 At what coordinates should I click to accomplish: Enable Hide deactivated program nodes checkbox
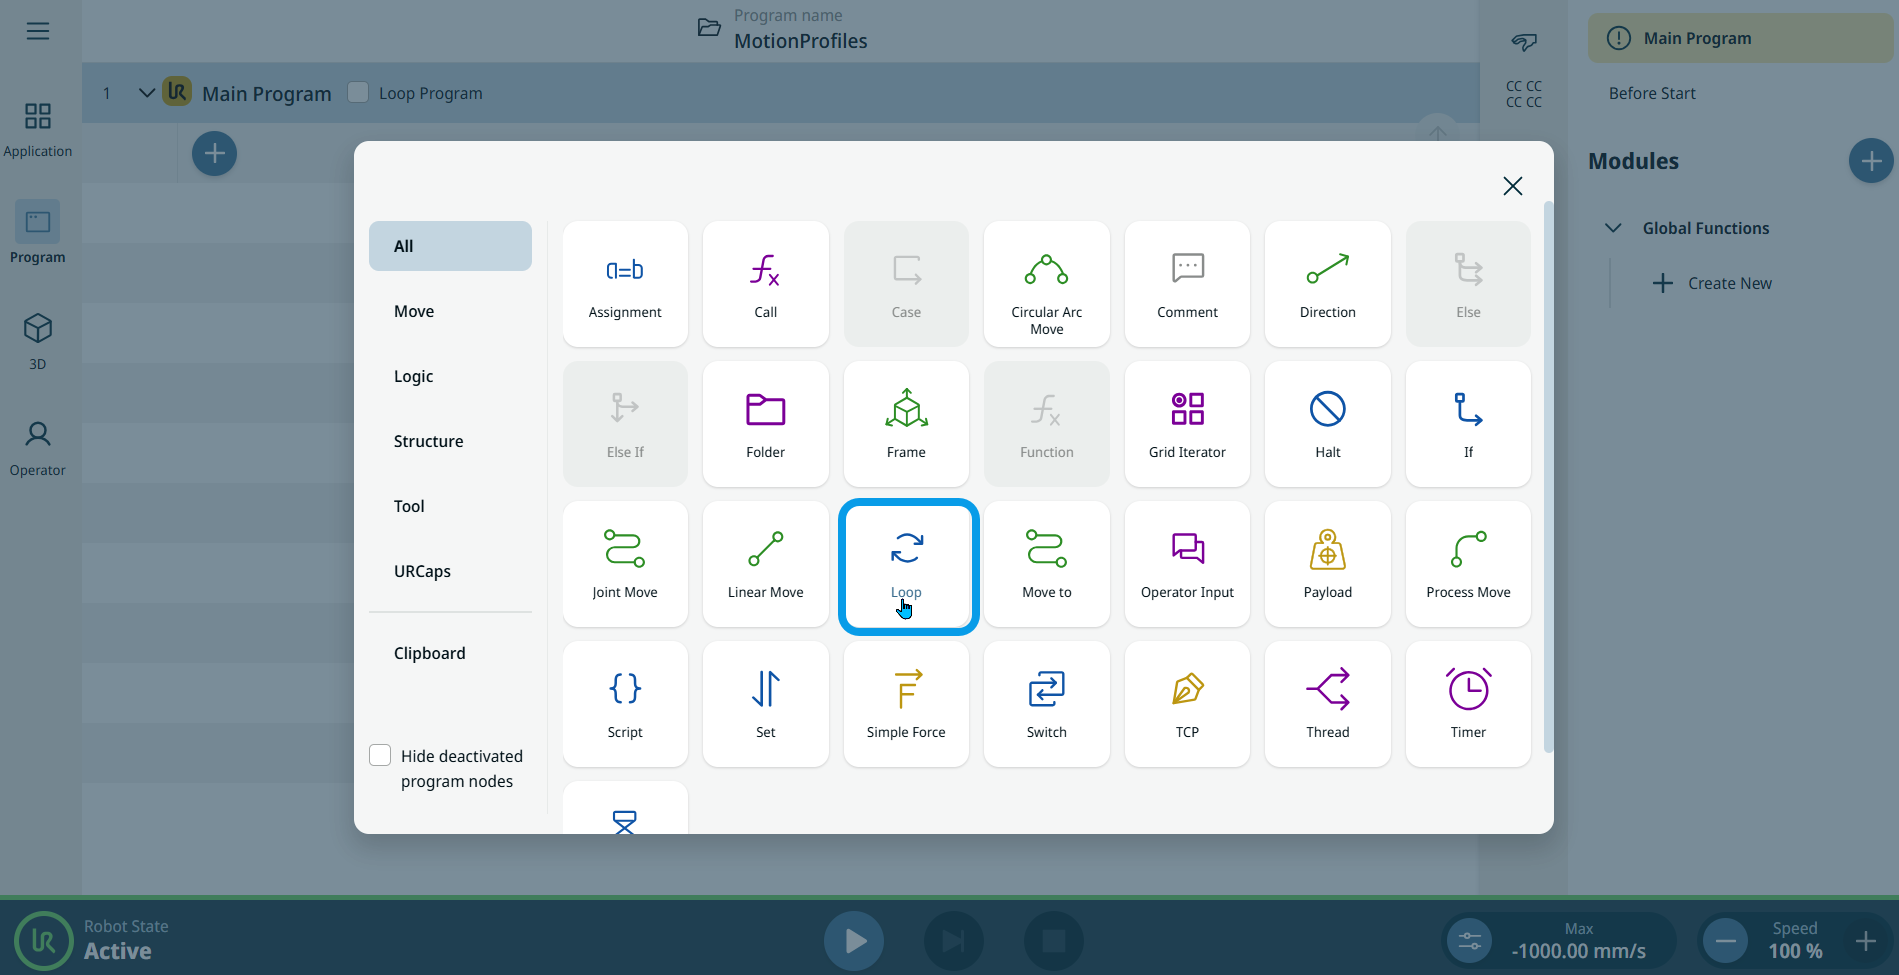[380, 756]
